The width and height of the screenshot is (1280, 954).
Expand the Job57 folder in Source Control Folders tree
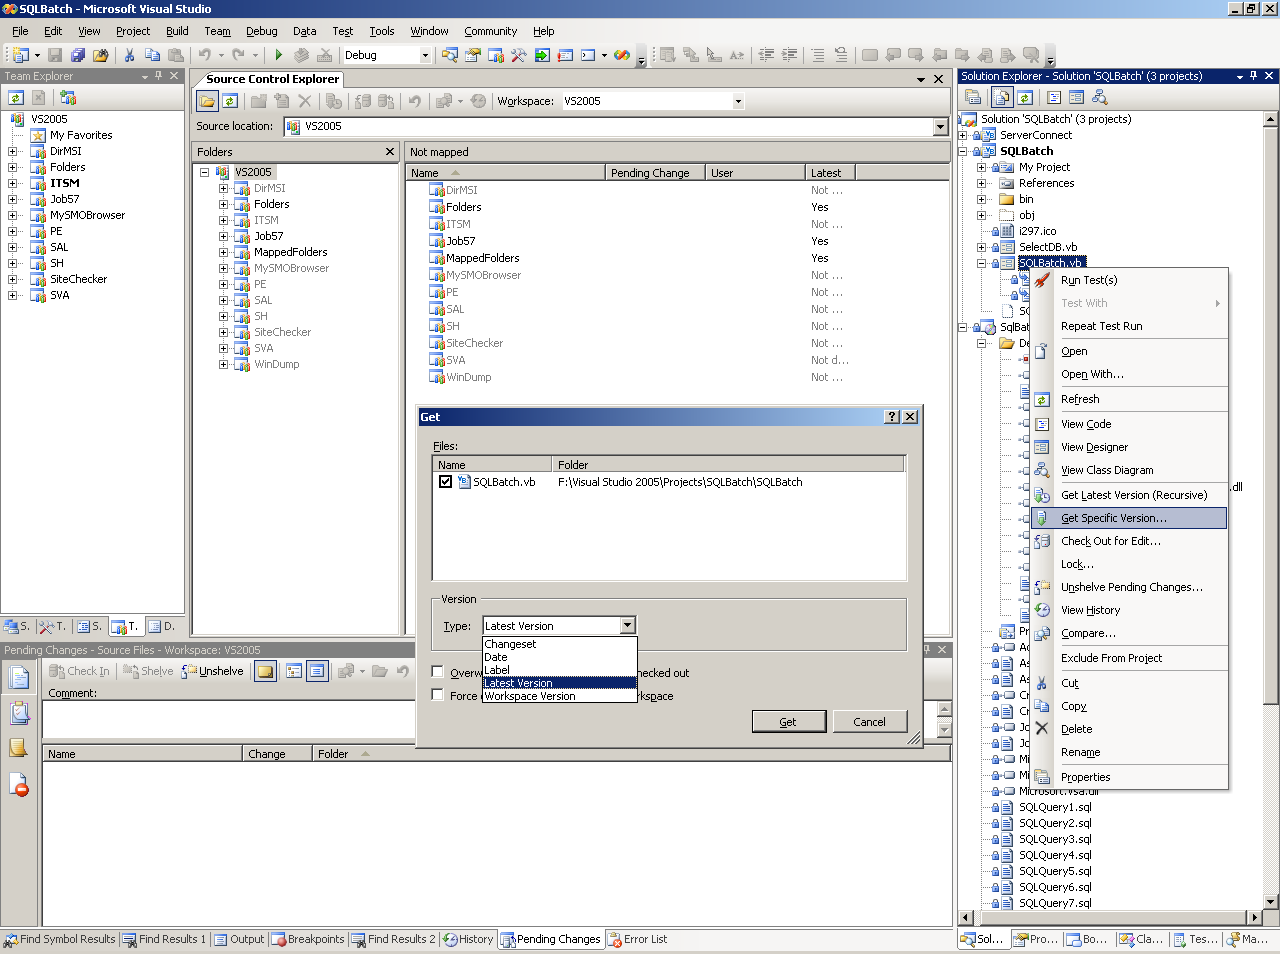224,236
